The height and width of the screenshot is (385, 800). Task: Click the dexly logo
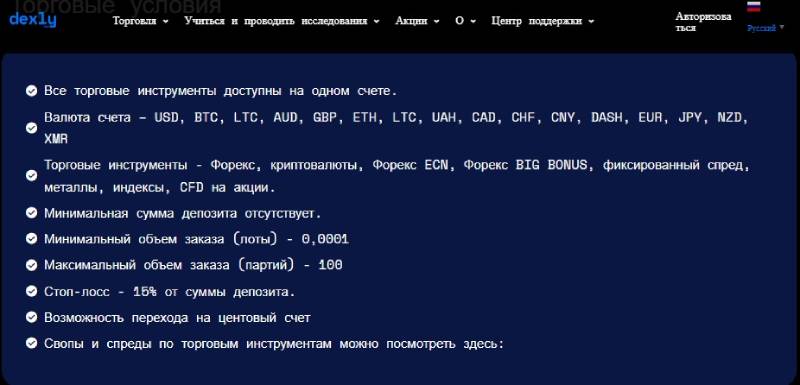(x=33, y=20)
